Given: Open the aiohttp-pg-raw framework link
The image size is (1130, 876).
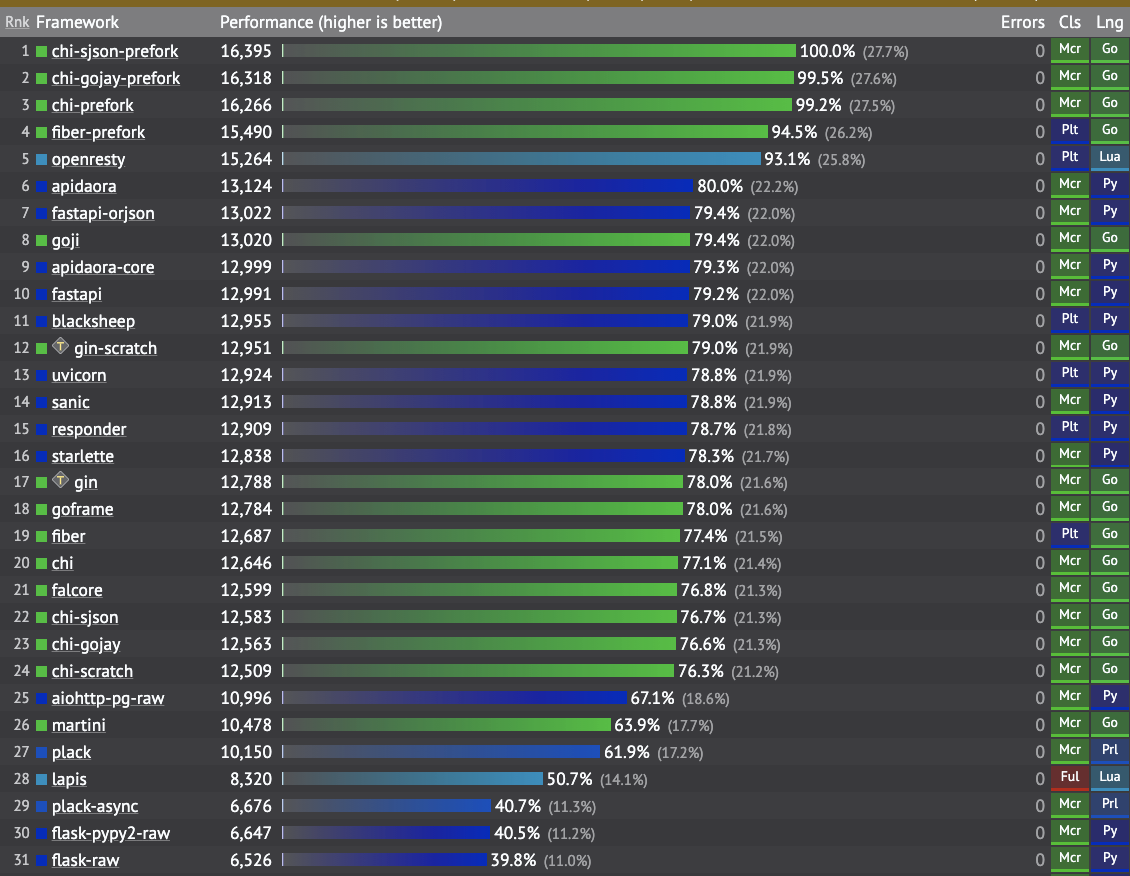Looking at the screenshot, I should click(107, 698).
